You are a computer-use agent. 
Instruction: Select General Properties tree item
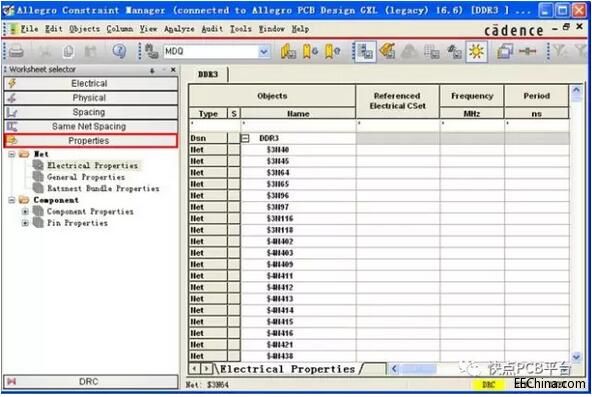click(x=86, y=177)
